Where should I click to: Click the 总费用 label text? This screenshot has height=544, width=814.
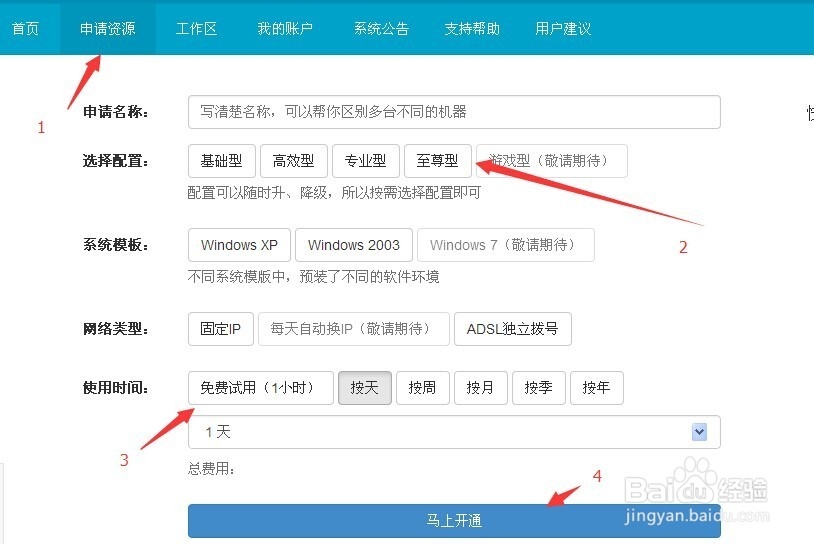click(x=211, y=469)
